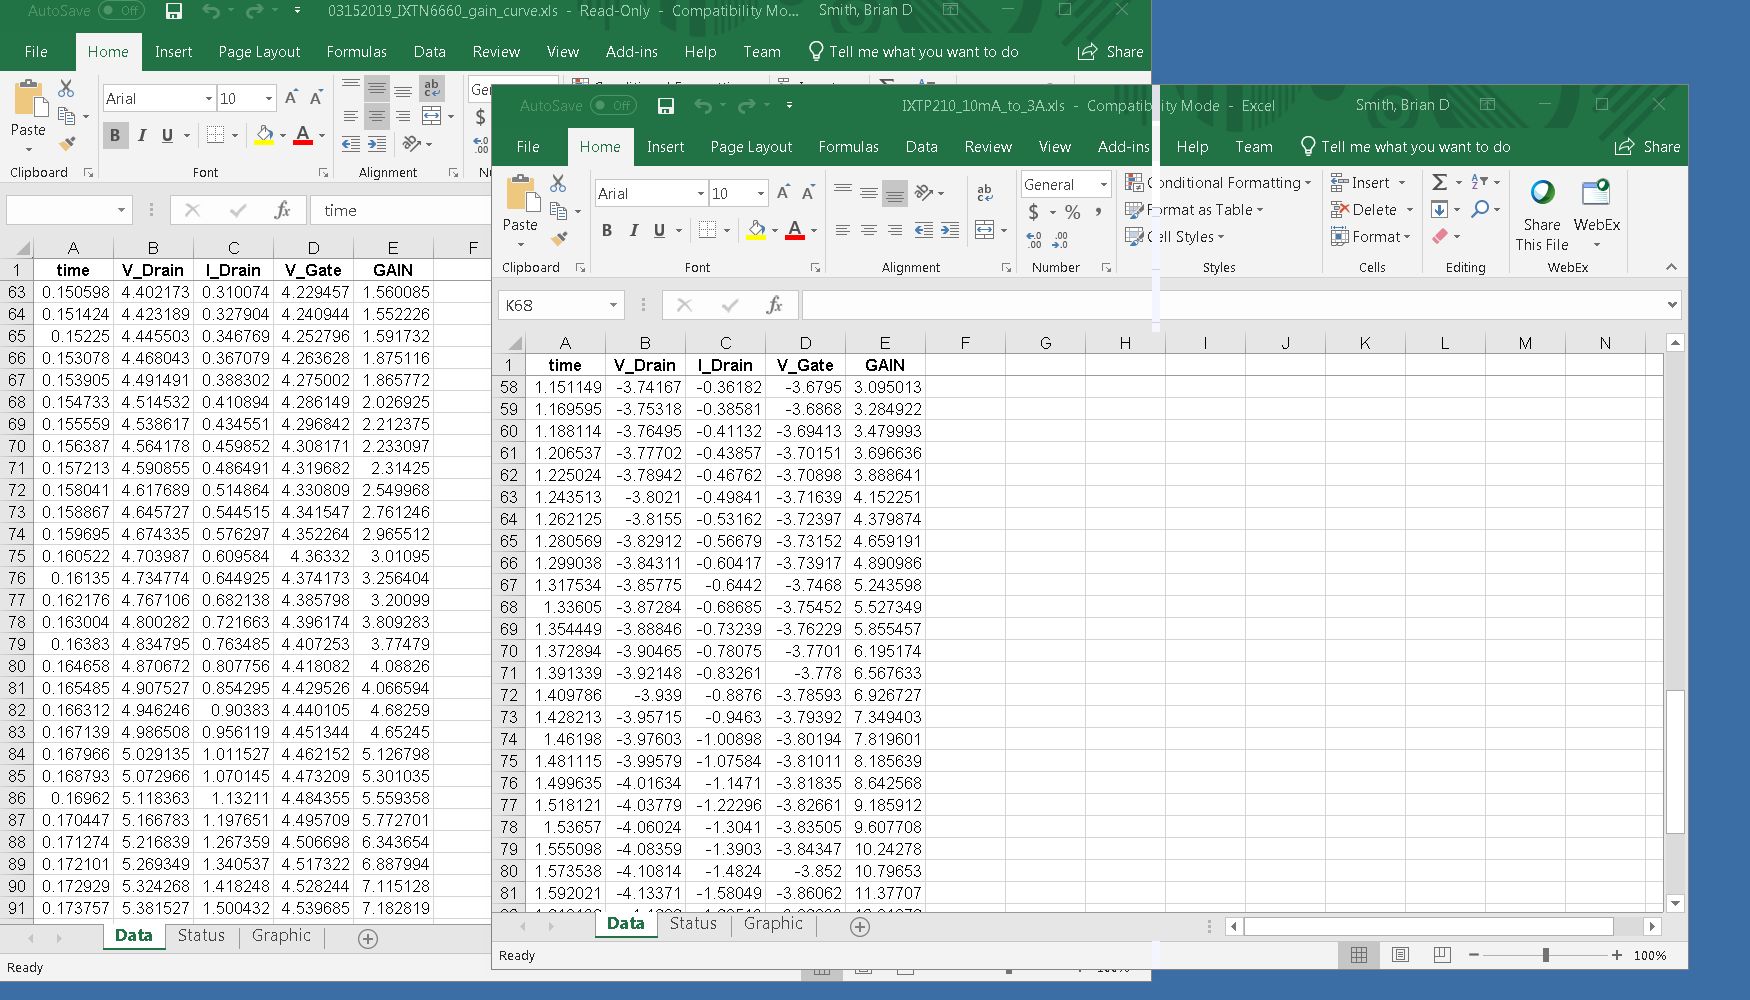Save the gain_curve workbook with floppy icon
Viewport: 1750px width, 1000px height.
pyautogui.click(x=174, y=11)
